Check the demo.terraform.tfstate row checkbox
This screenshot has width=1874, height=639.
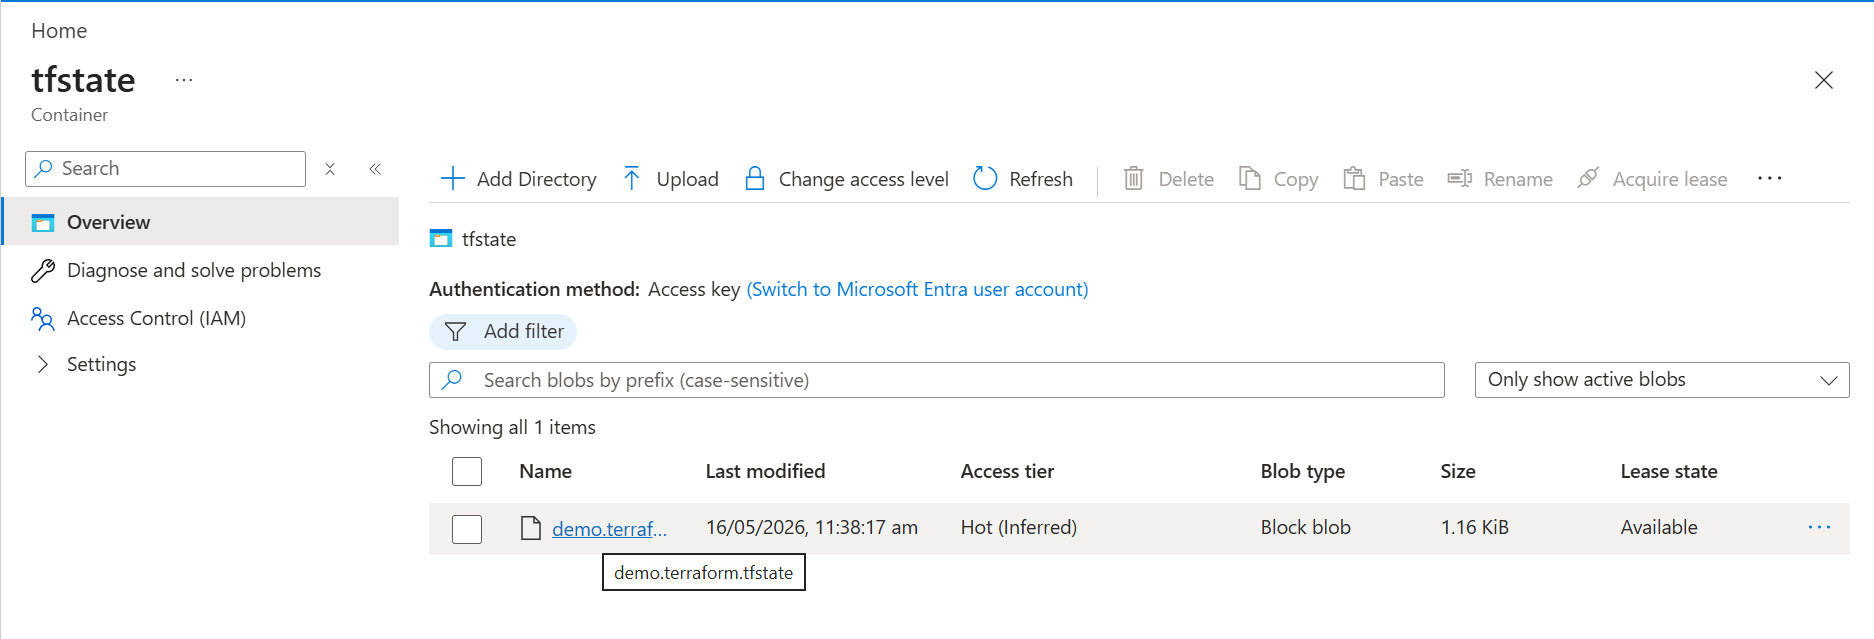pyautogui.click(x=467, y=528)
